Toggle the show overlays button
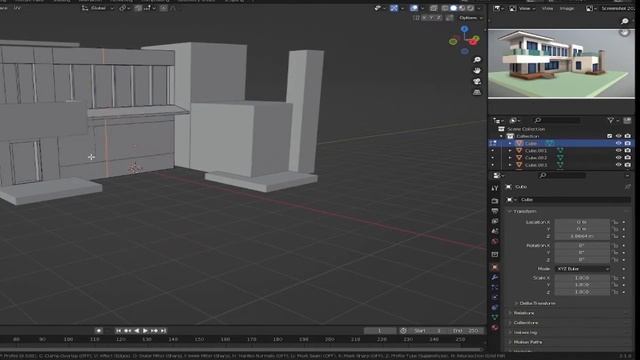Viewport: 640px width, 360px height. click(x=414, y=8)
